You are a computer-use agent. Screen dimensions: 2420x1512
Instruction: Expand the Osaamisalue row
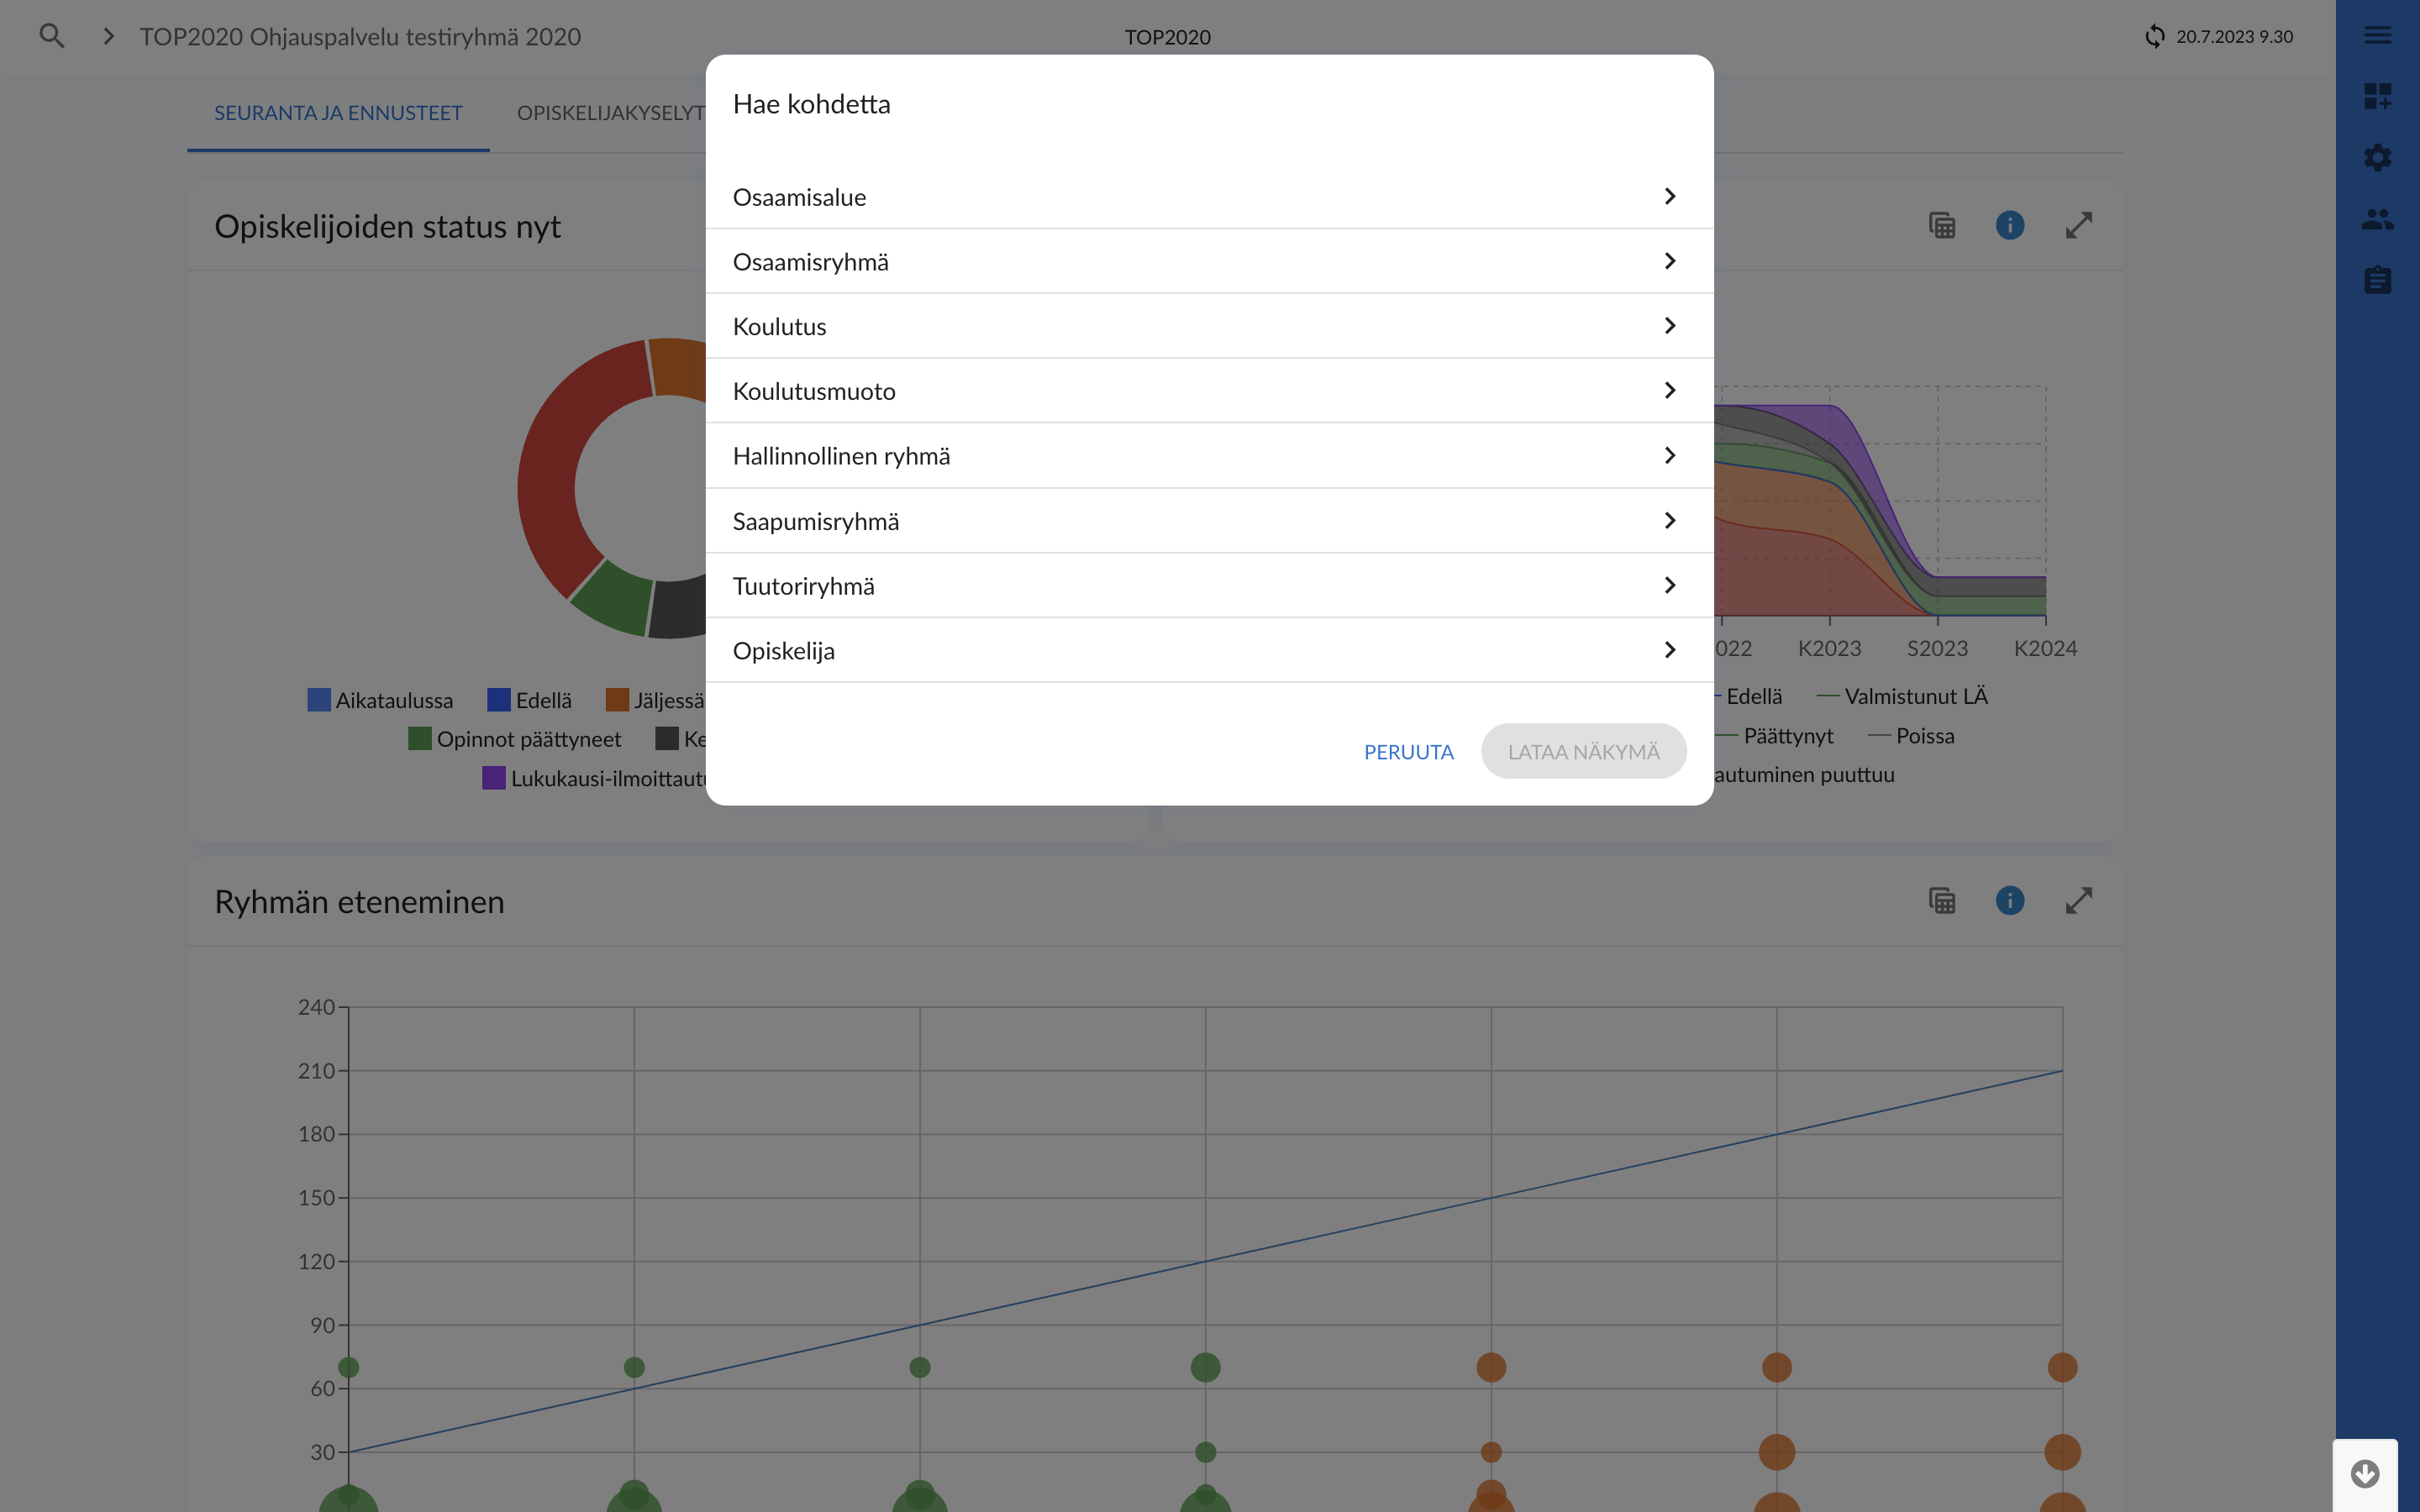point(1209,197)
